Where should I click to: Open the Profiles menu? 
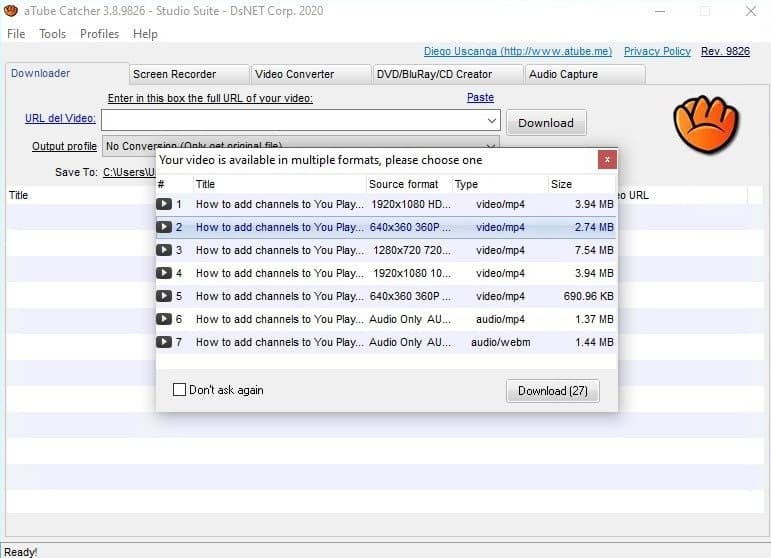[99, 34]
